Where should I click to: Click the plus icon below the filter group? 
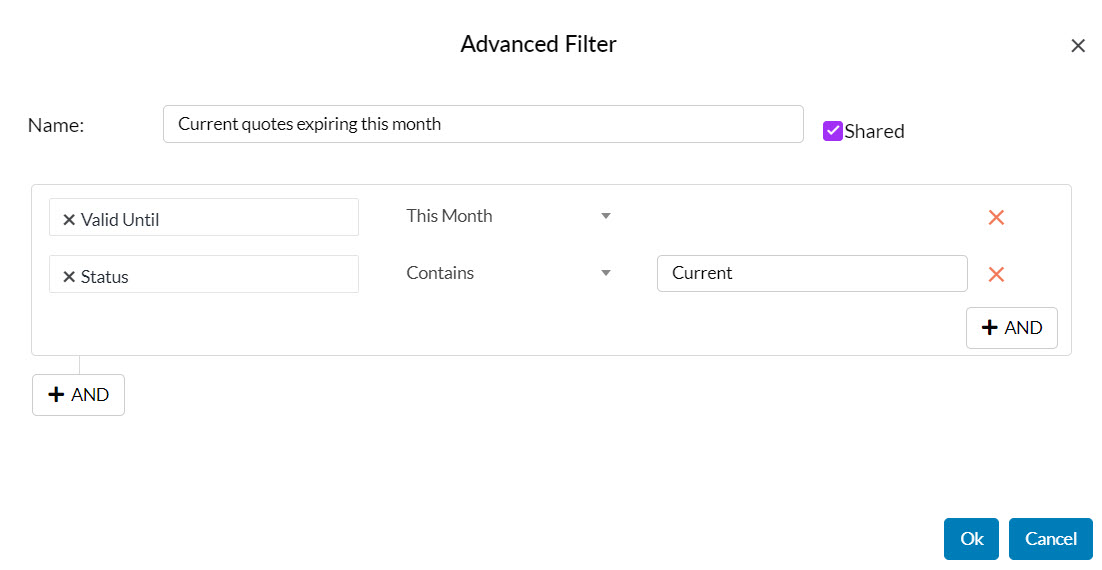click(x=56, y=395)
